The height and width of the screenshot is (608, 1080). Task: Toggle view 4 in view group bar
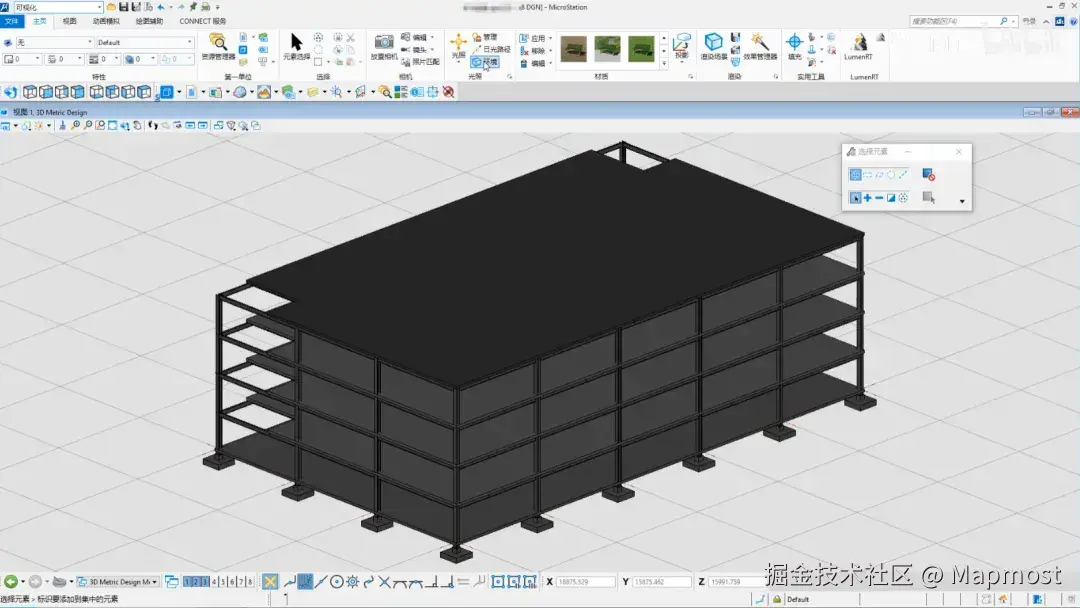tap(214, 582)
